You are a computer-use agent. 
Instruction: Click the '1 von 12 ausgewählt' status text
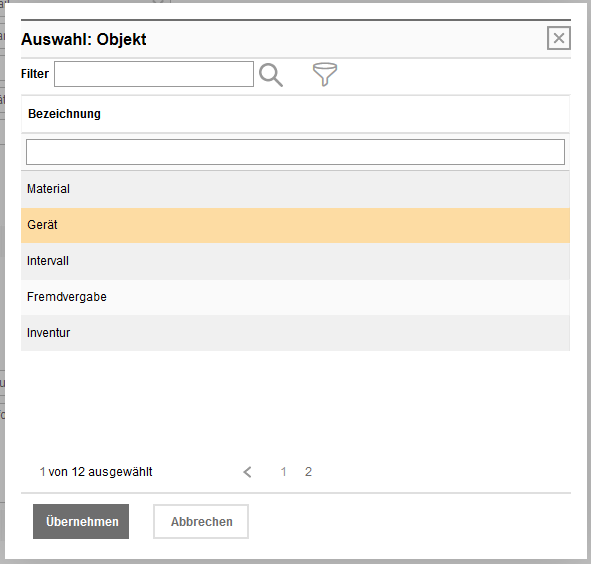(96, 472)
